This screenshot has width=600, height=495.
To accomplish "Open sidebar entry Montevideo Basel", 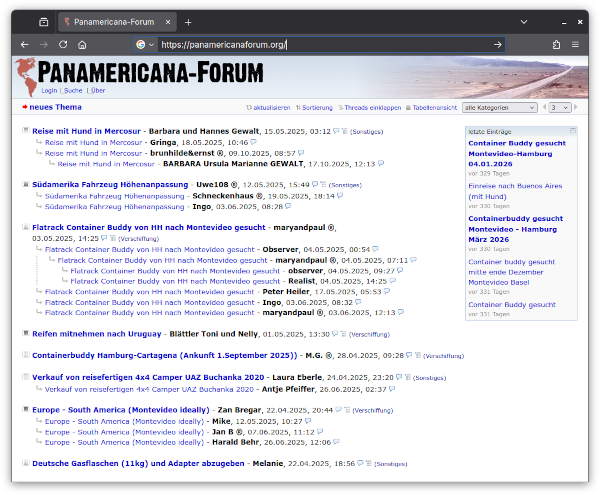I will click(x=512, y=272).
